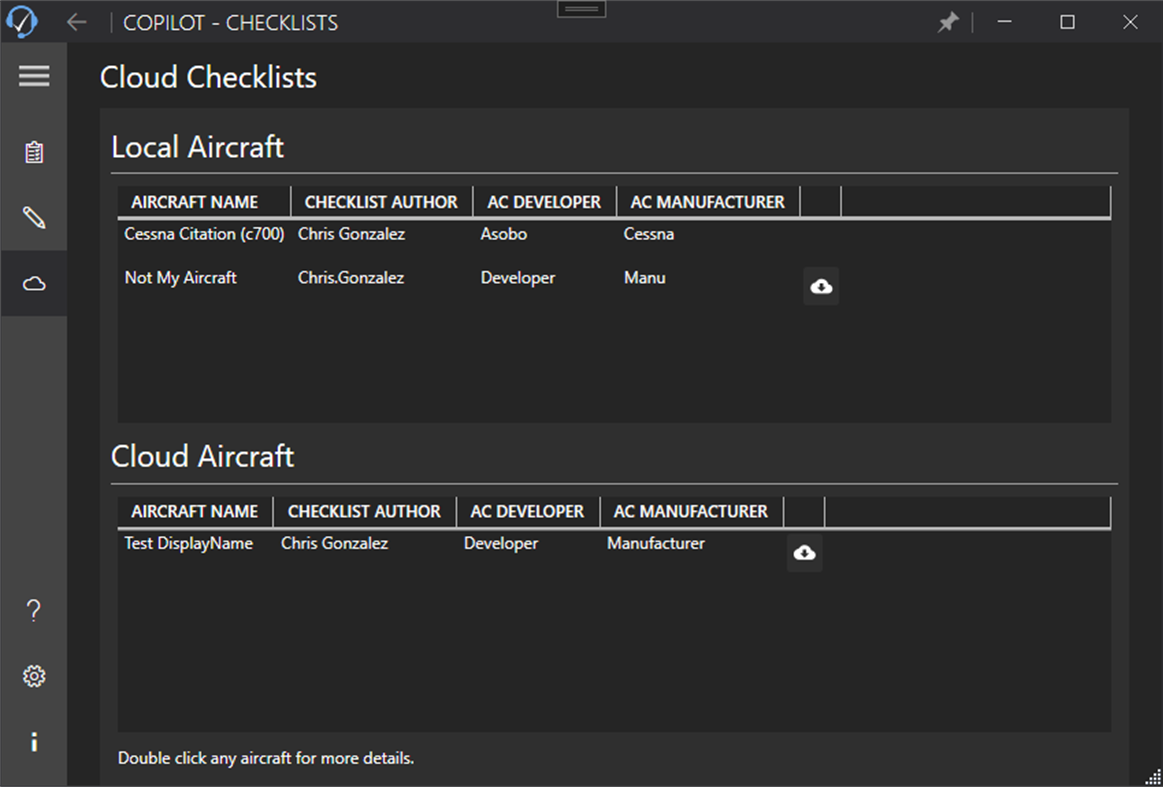Viewport: 1163px width, 787px height.
Task: Sort Local Aircraft by AIRCRAFT NAME
Action: tap(196, 201)
